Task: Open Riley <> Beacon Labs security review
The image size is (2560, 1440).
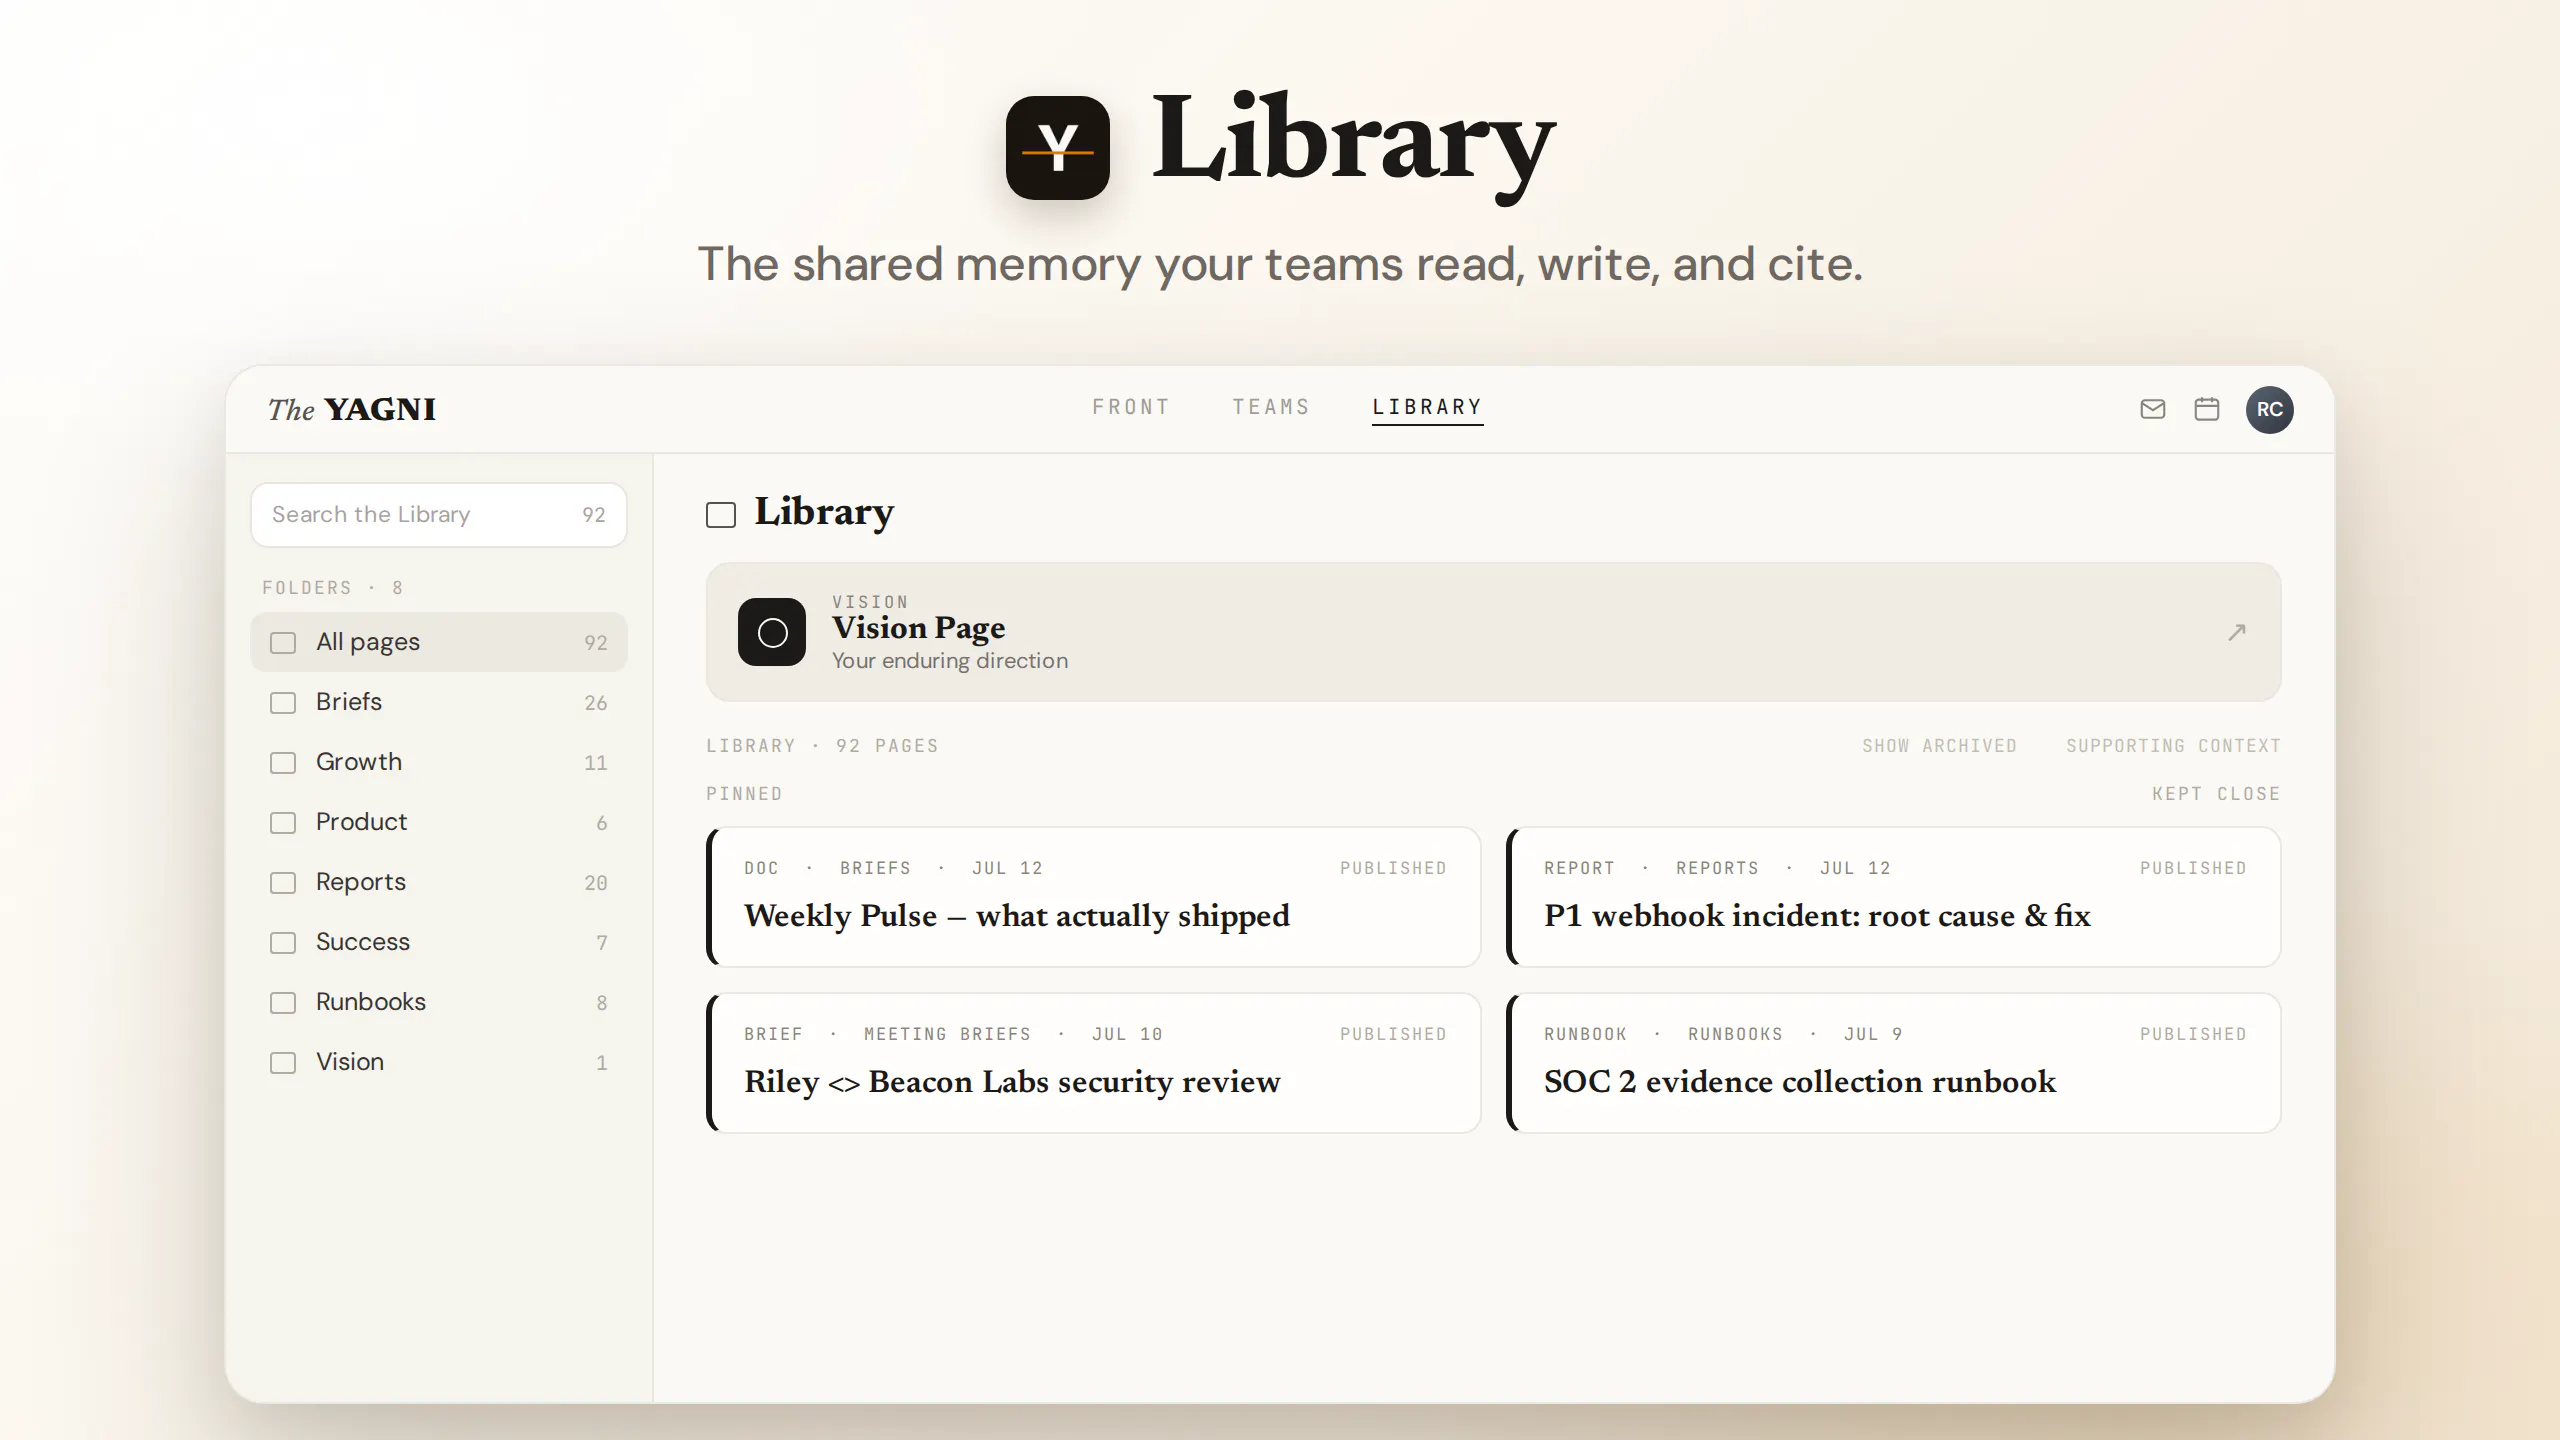Action: (x=1093, y=1062)
